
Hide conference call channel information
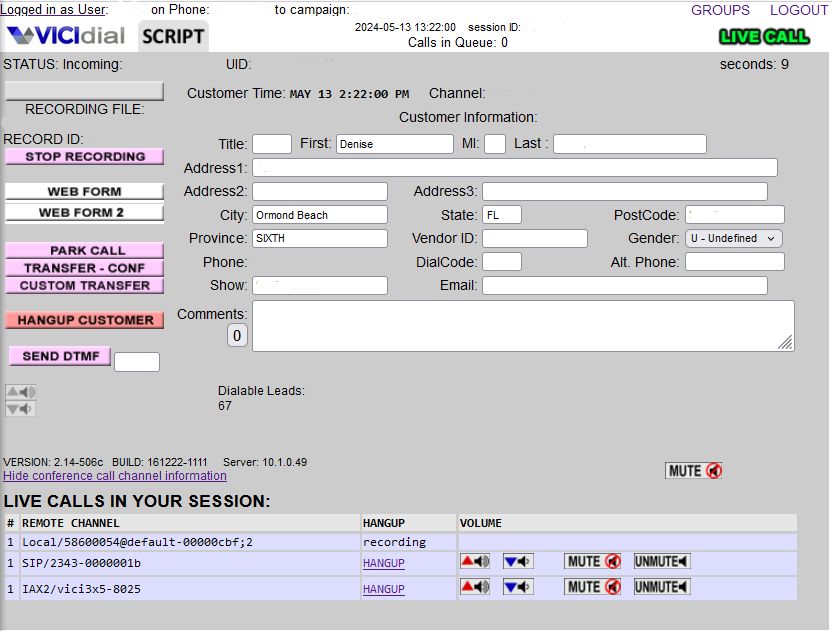[115, 476]
